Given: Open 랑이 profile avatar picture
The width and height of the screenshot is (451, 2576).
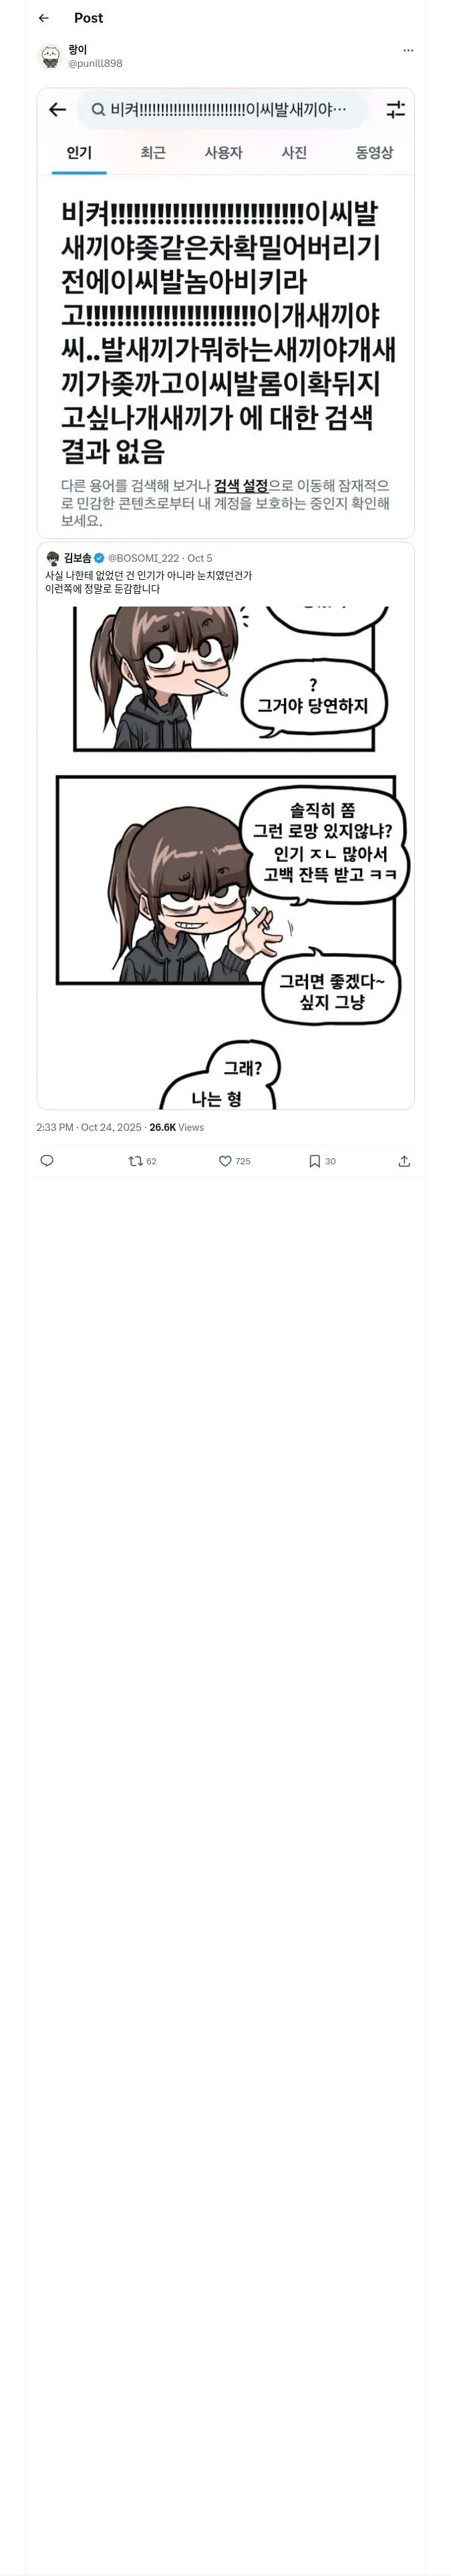Looking at the screenshot, I should (50, 56).
